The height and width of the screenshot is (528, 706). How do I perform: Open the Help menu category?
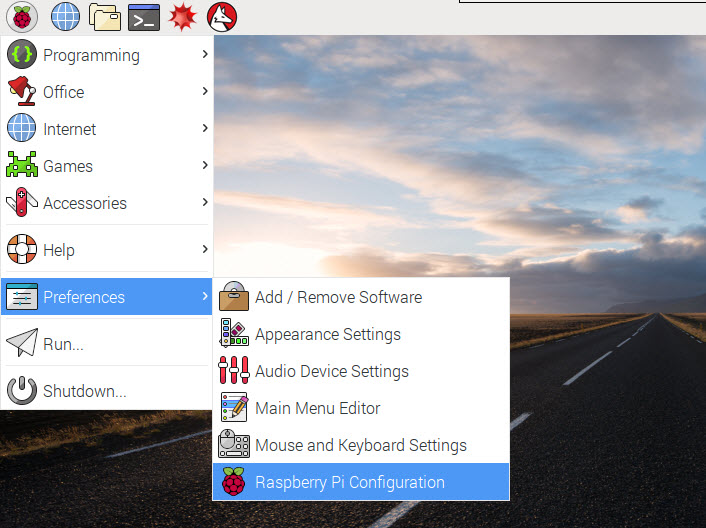(x=107, y=249)
